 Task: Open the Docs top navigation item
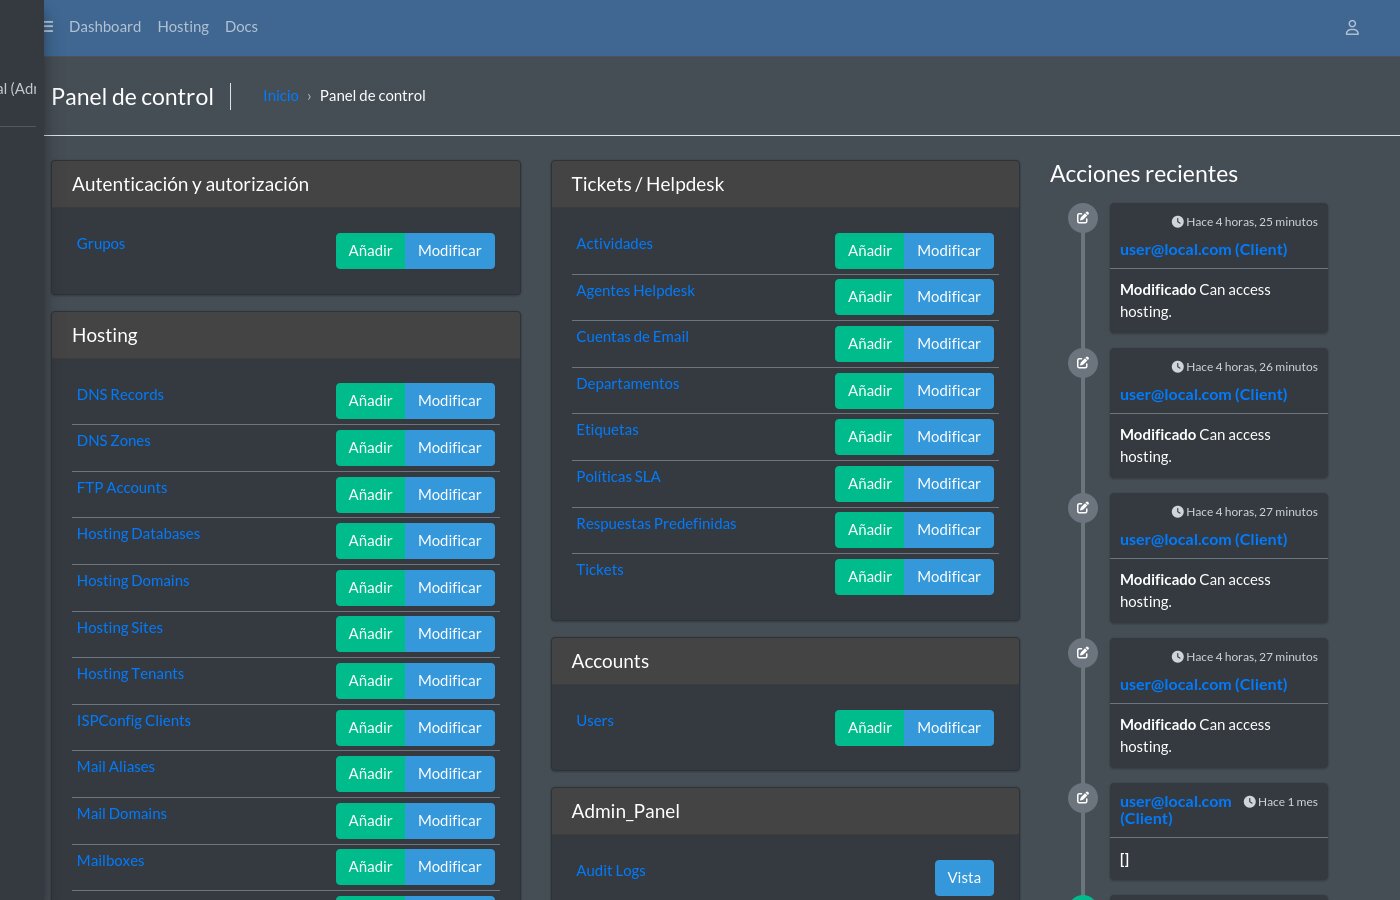tap(241, 27)
